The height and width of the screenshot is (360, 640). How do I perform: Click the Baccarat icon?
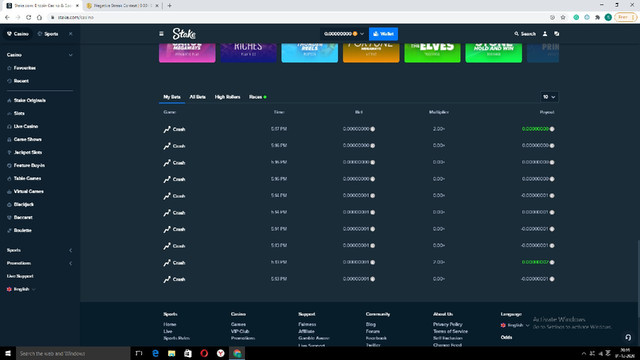pos(9,218)
